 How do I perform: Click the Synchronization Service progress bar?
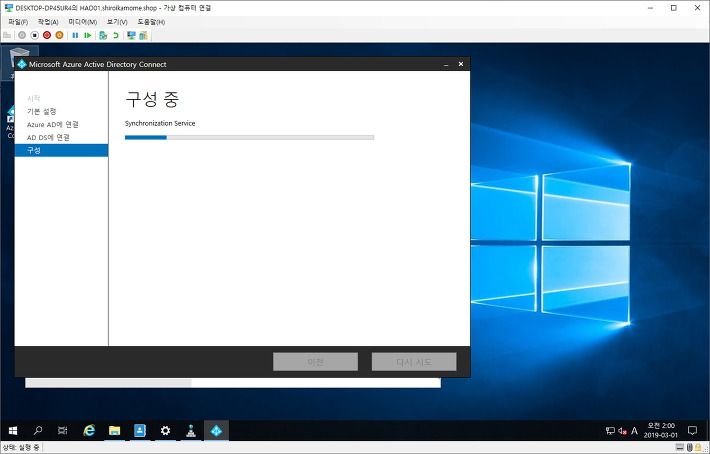click(x=249, y=138)
